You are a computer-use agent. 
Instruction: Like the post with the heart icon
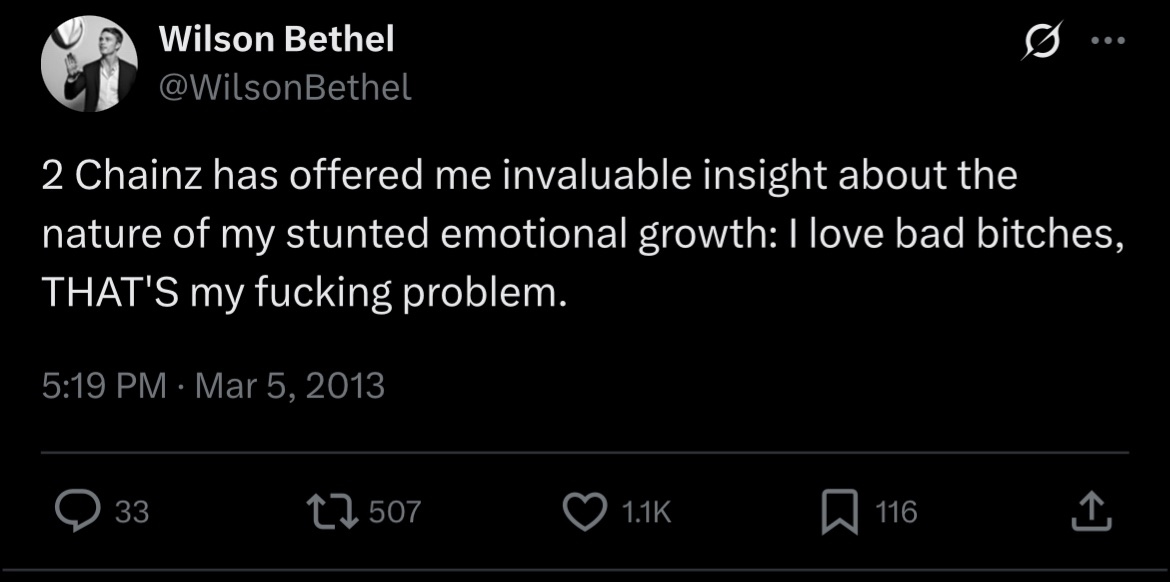584,512
